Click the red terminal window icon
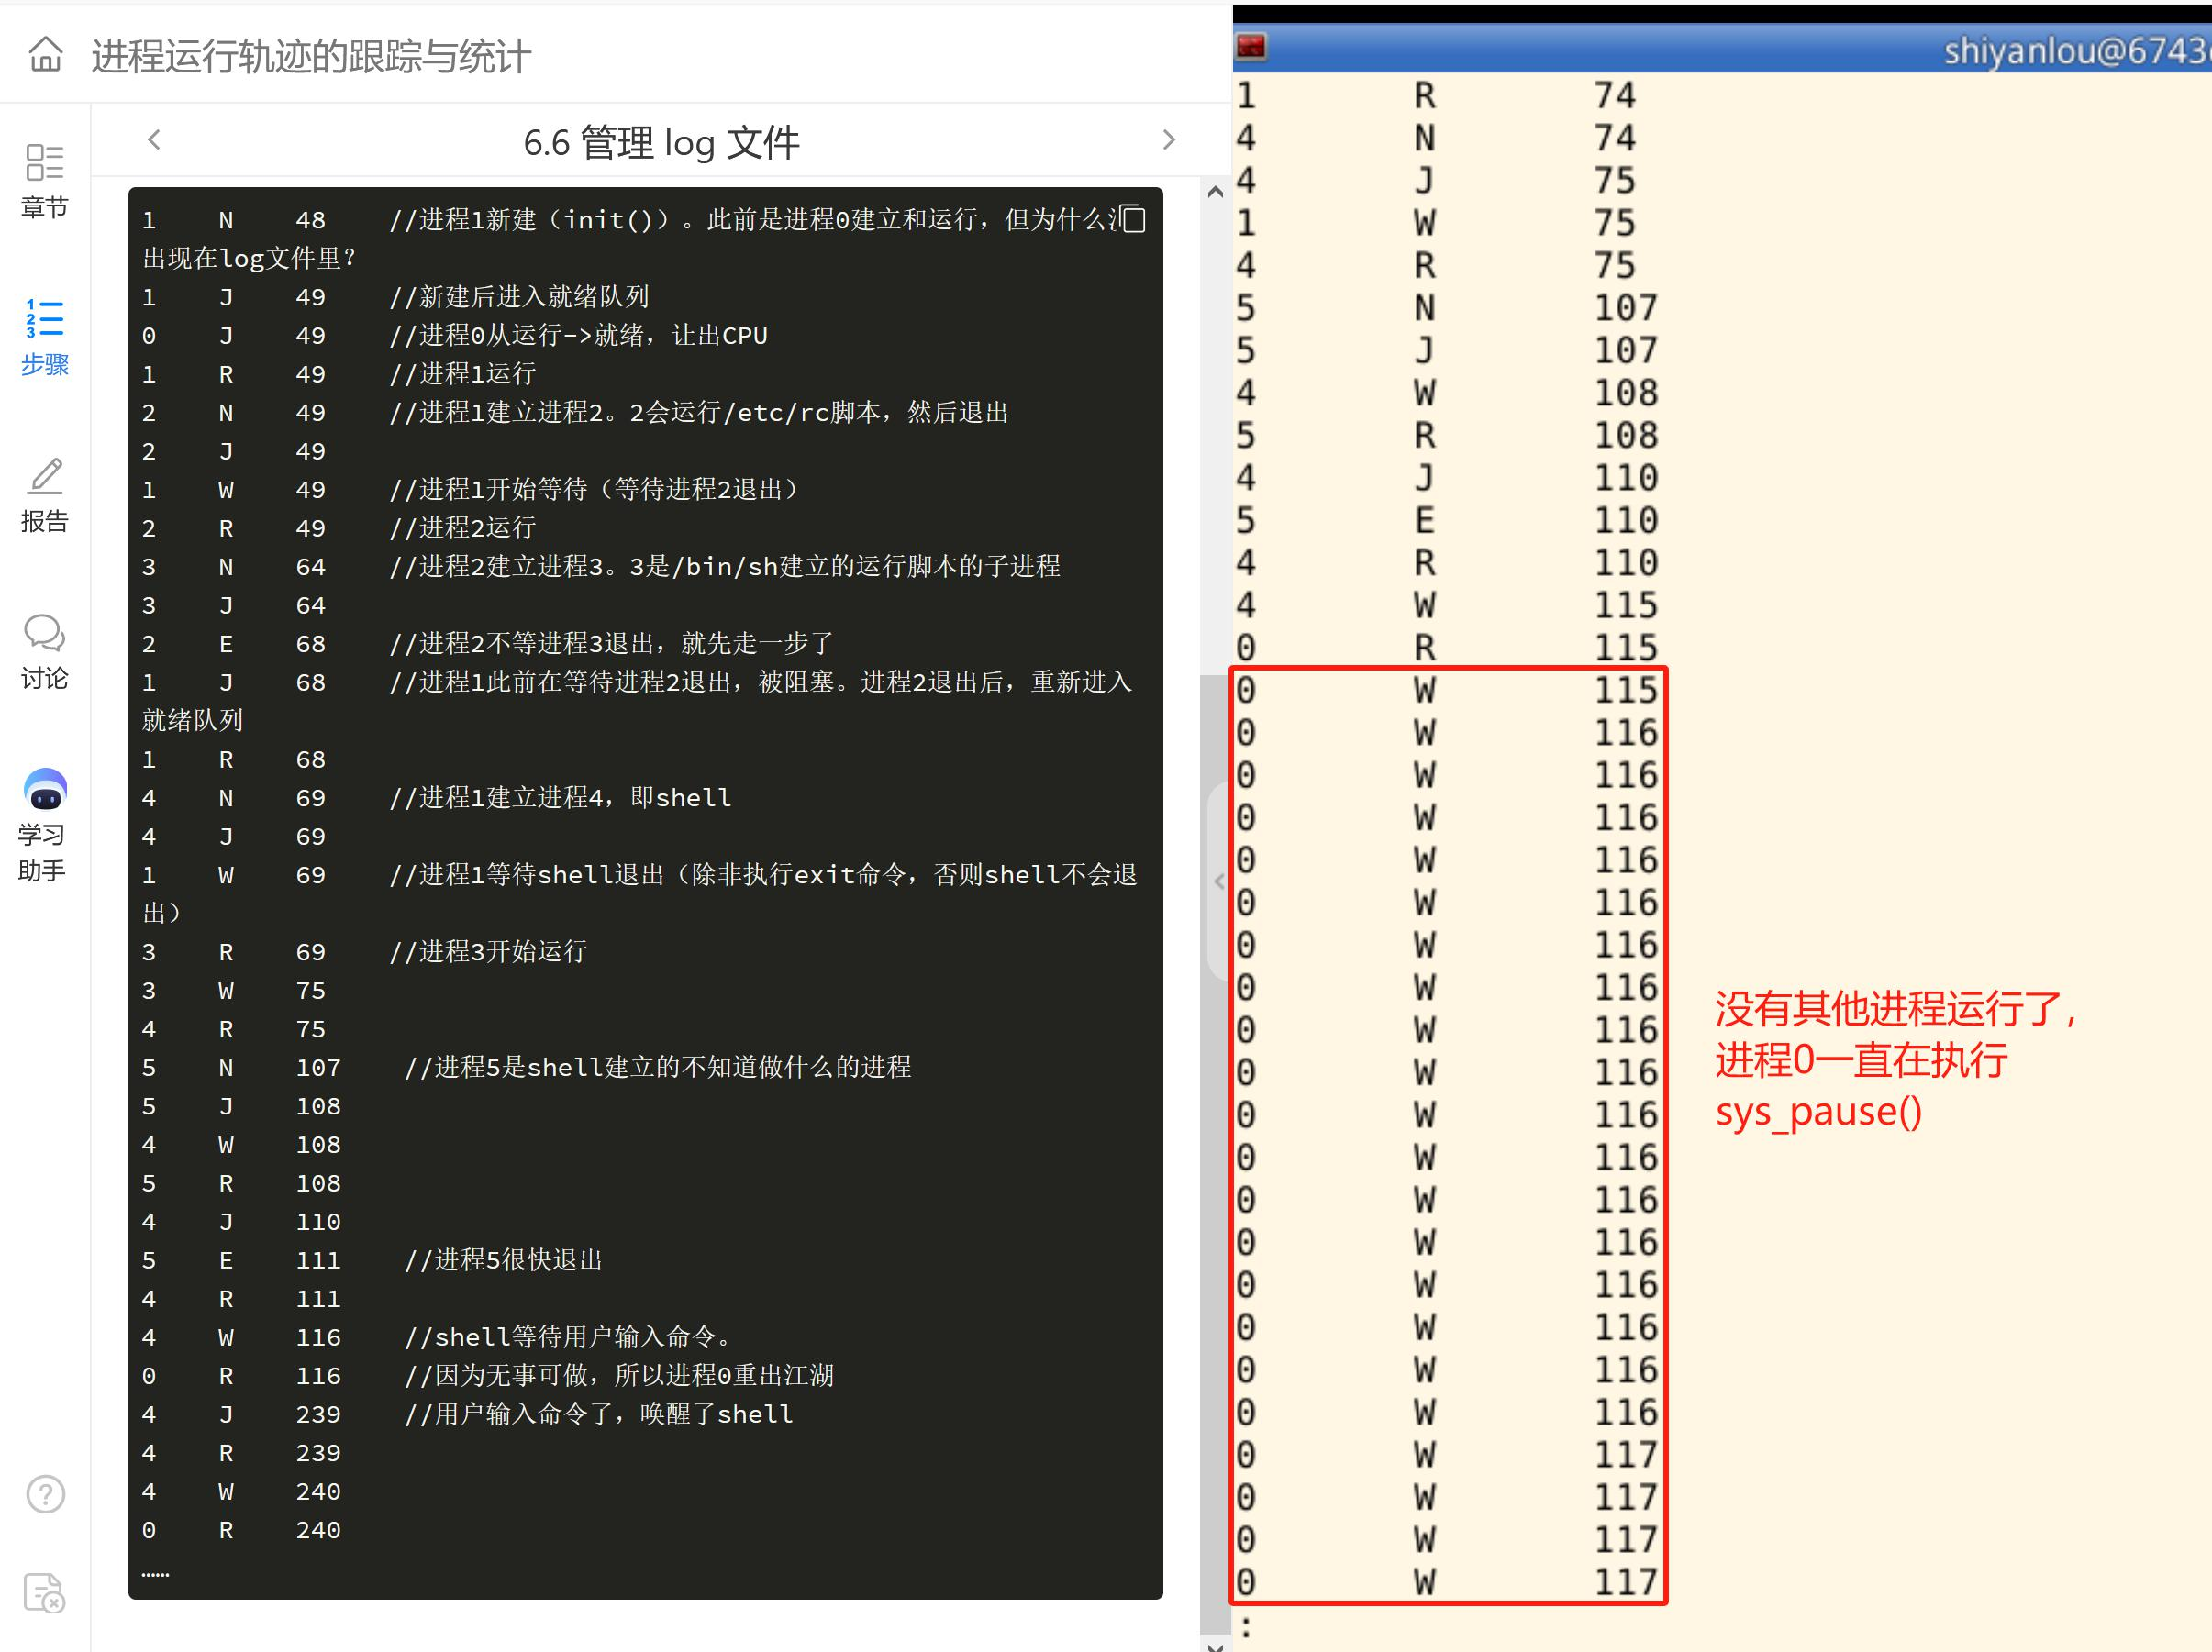 click(x=1251, y=47)
